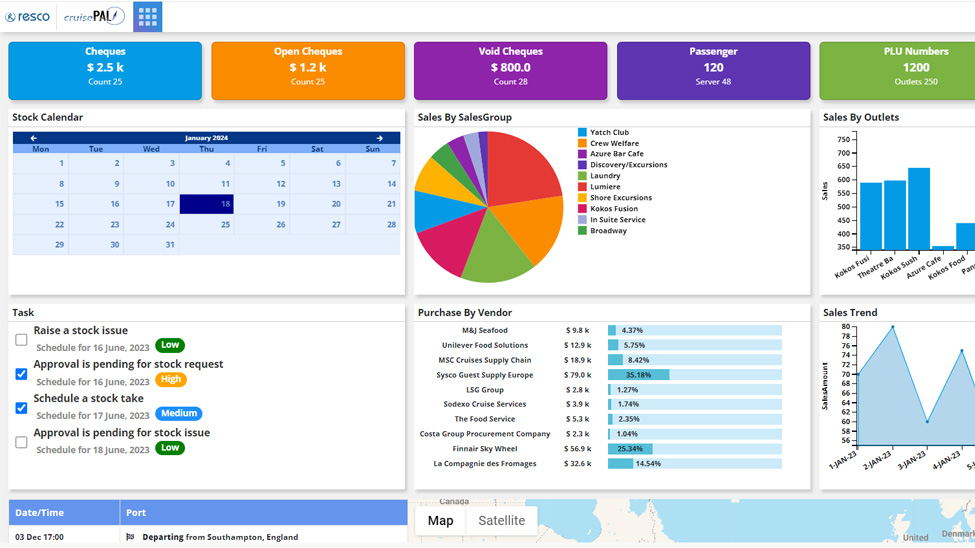Screen dimensions: 975x548
Task: Uncheck the Schedule a stock take task
Action: [21, 408]
